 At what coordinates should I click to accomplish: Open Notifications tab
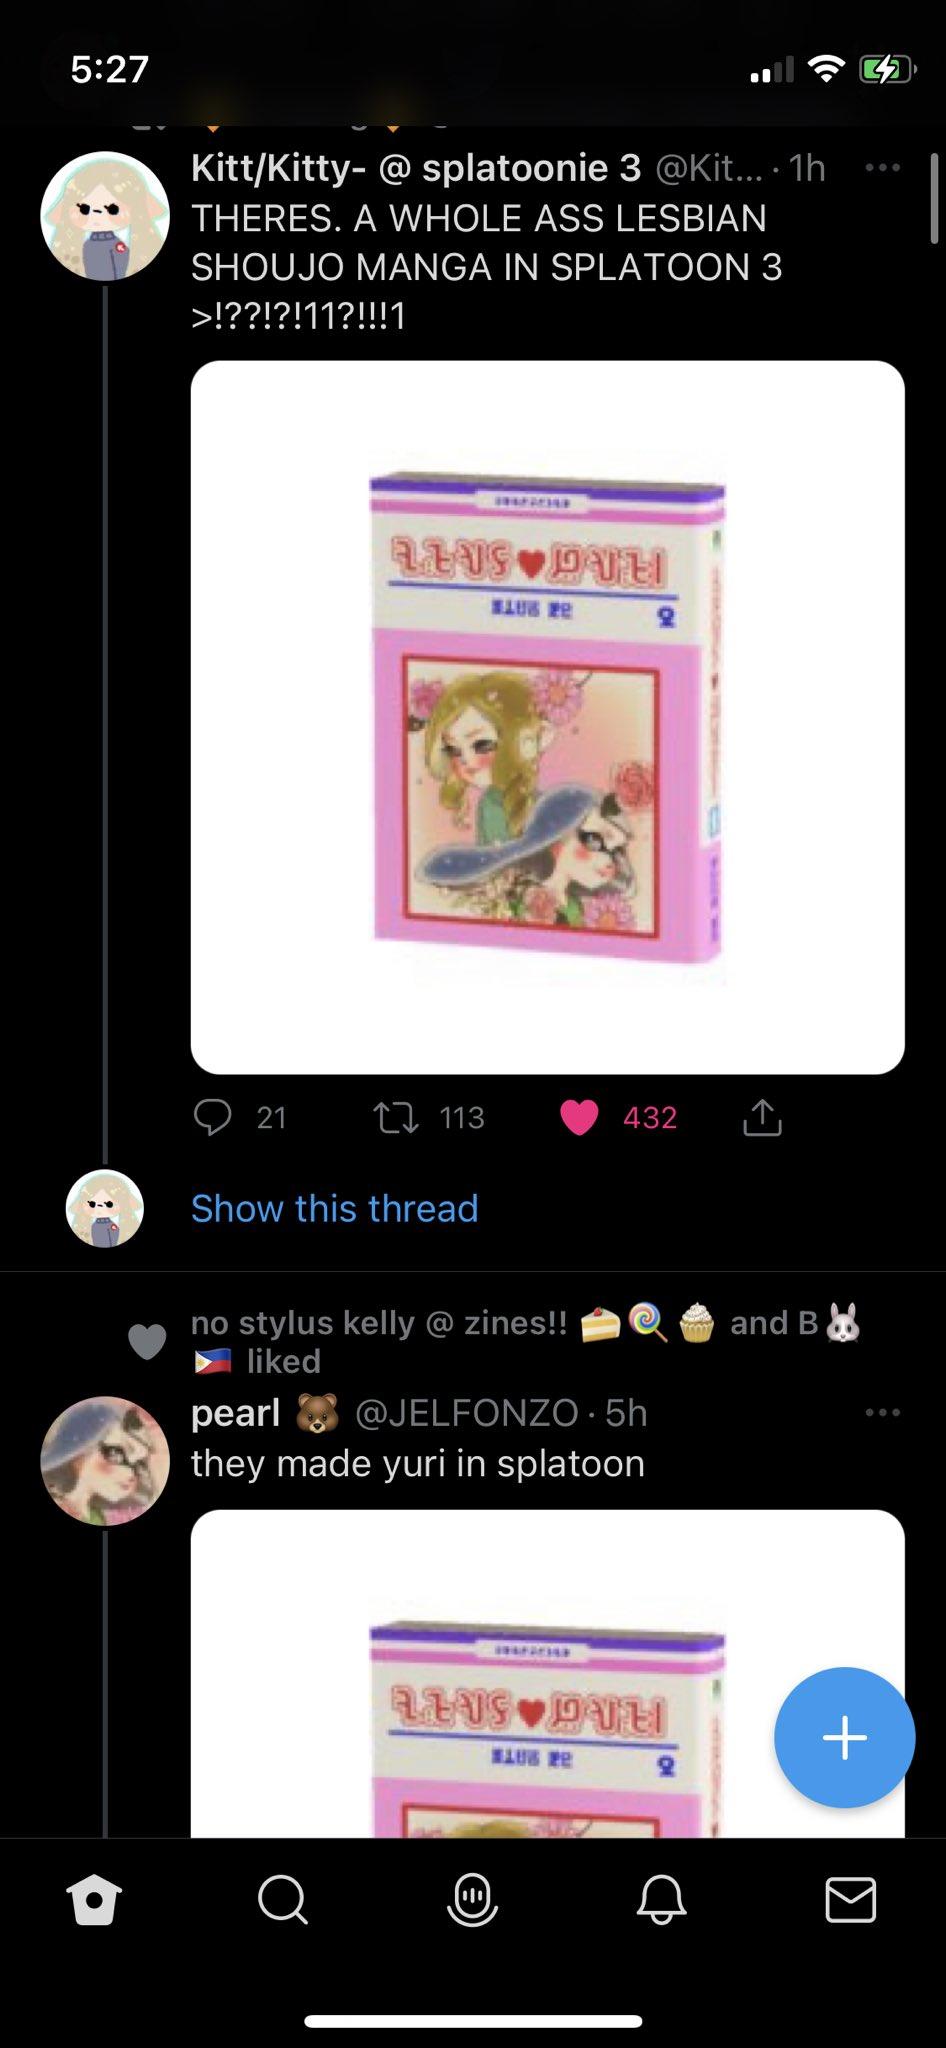pyautogui.click(x=661, y=1899)
